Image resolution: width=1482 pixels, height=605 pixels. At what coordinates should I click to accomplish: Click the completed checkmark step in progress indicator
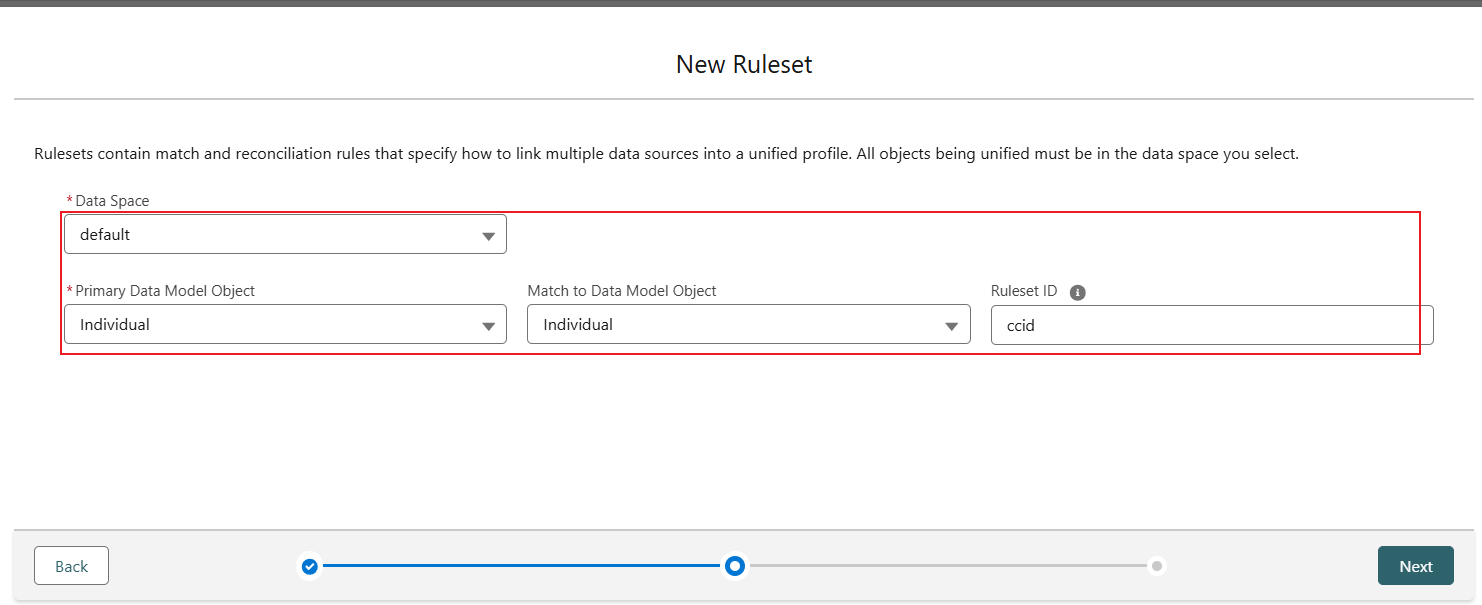pos(310,566)
